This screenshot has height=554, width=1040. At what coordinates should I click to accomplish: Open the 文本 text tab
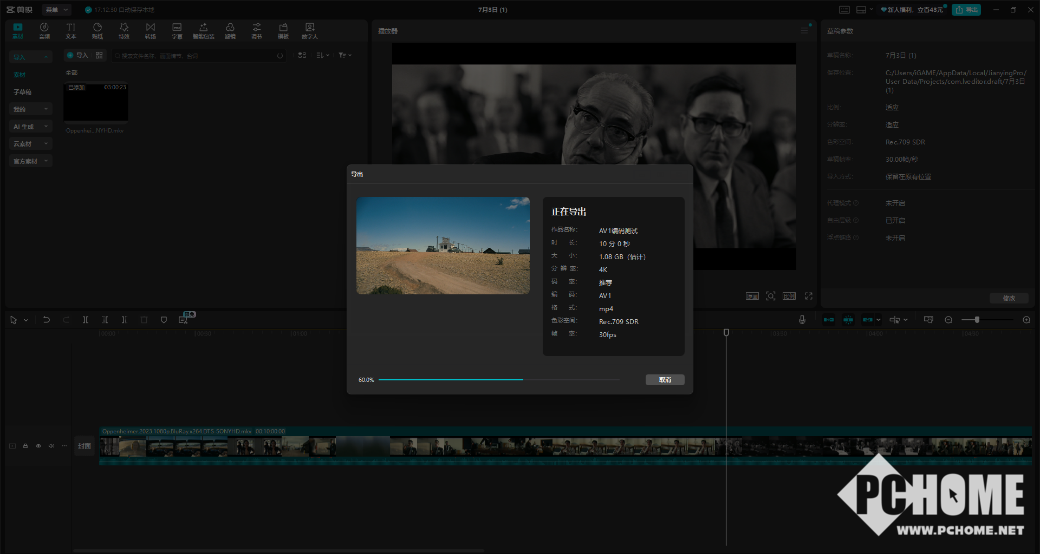point(71,31)
